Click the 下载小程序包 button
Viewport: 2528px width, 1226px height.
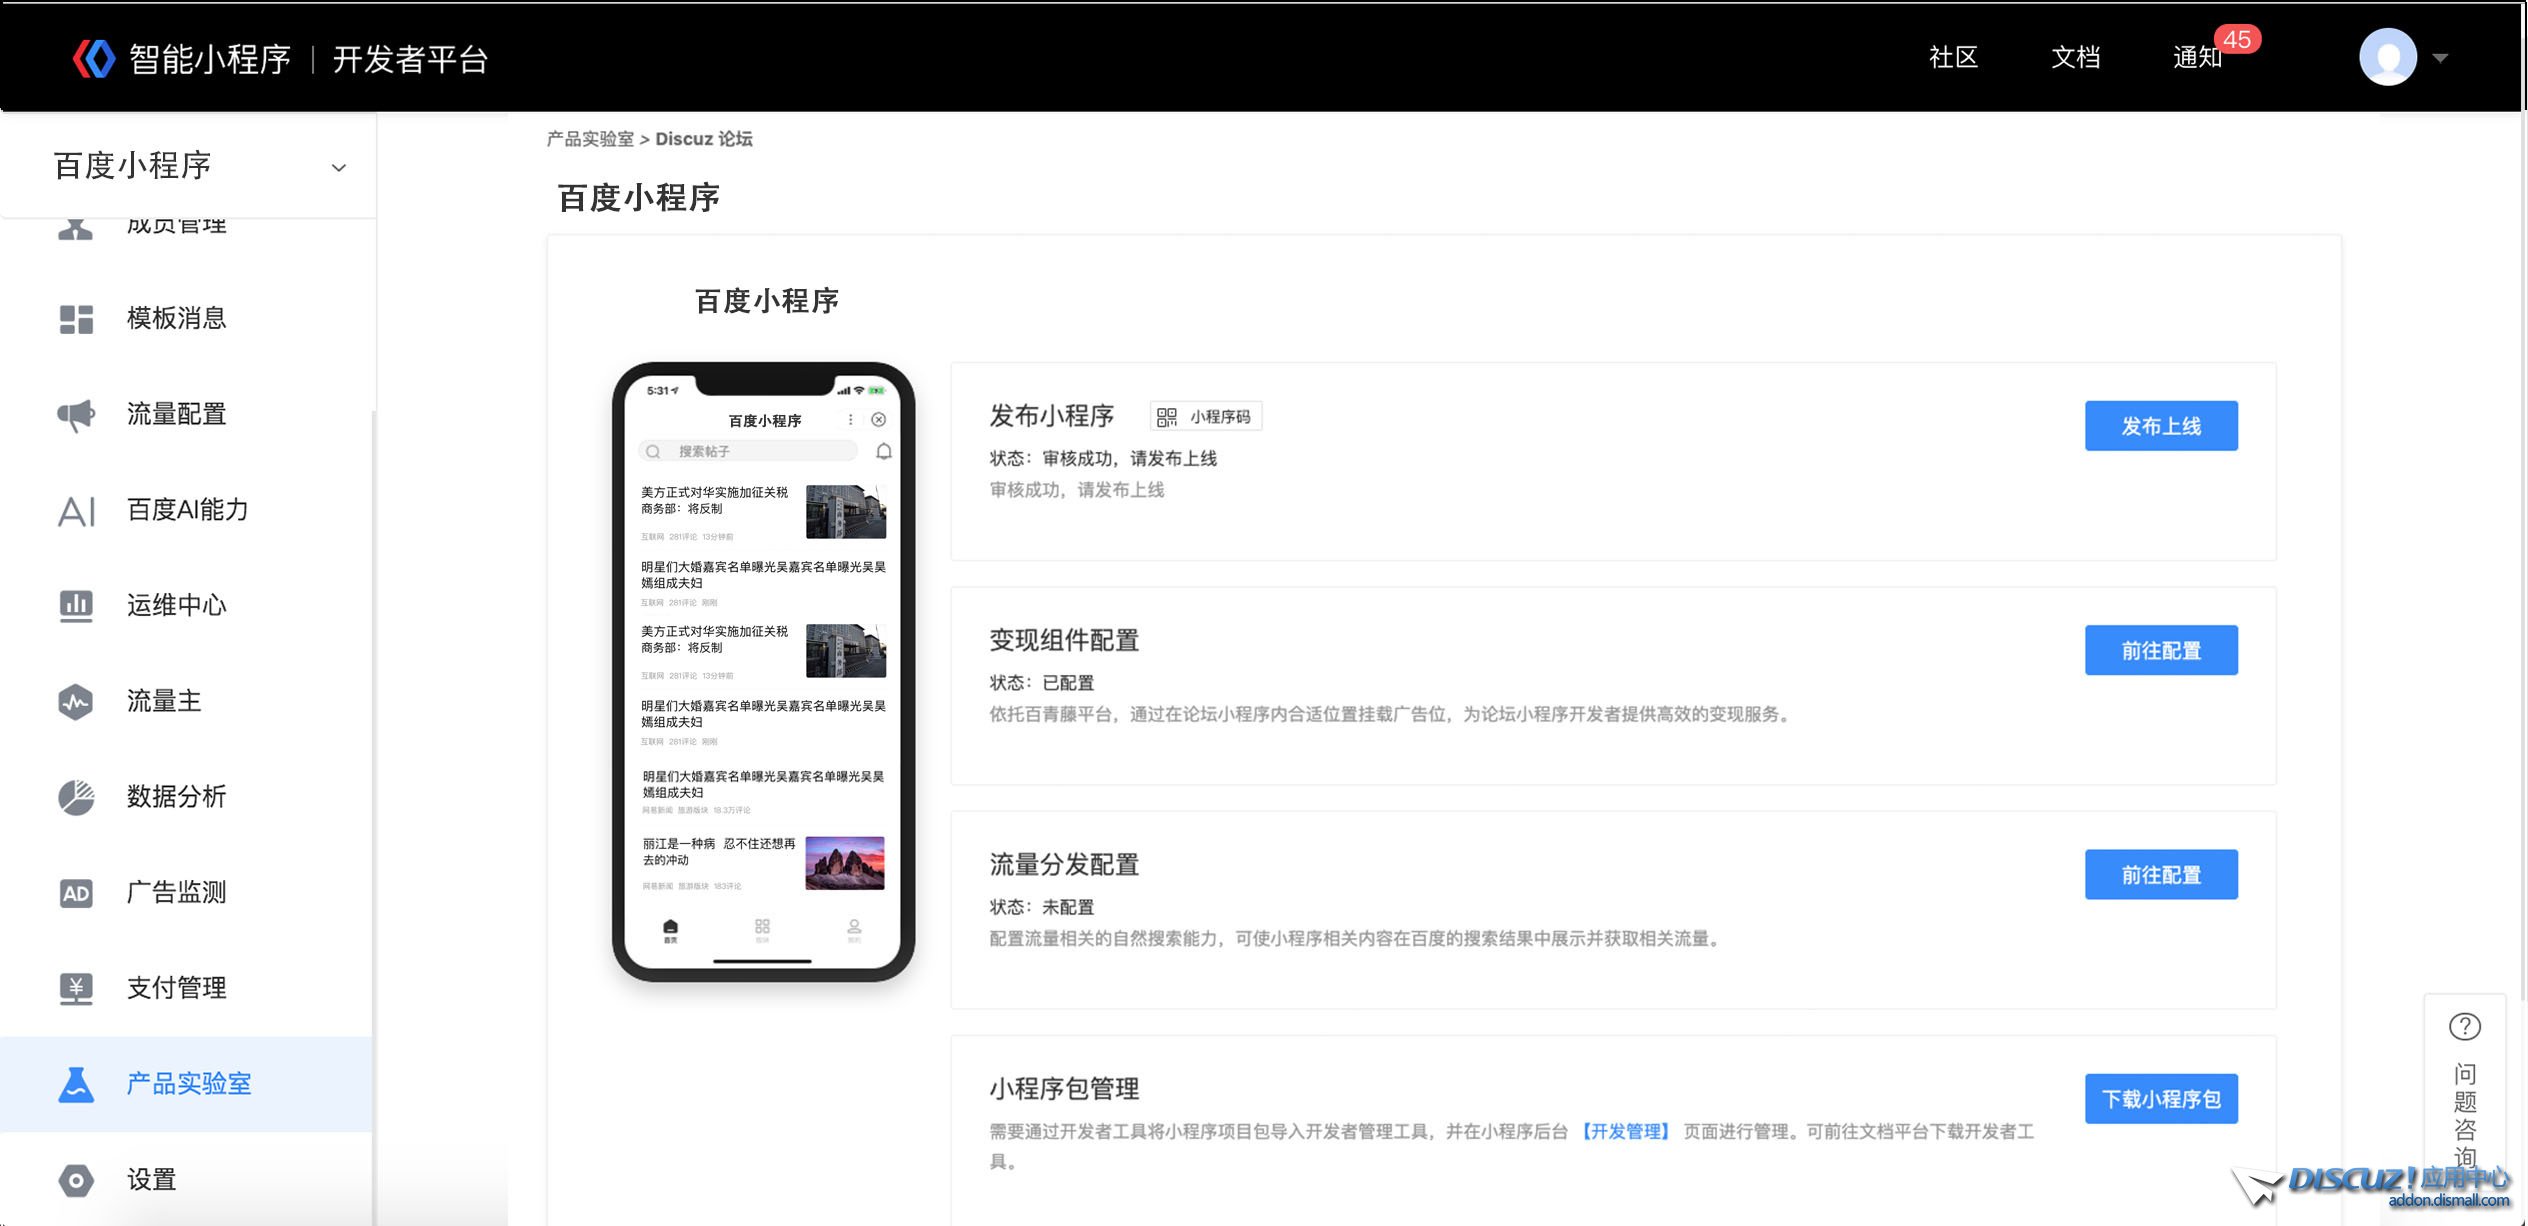(2161, 1098)
